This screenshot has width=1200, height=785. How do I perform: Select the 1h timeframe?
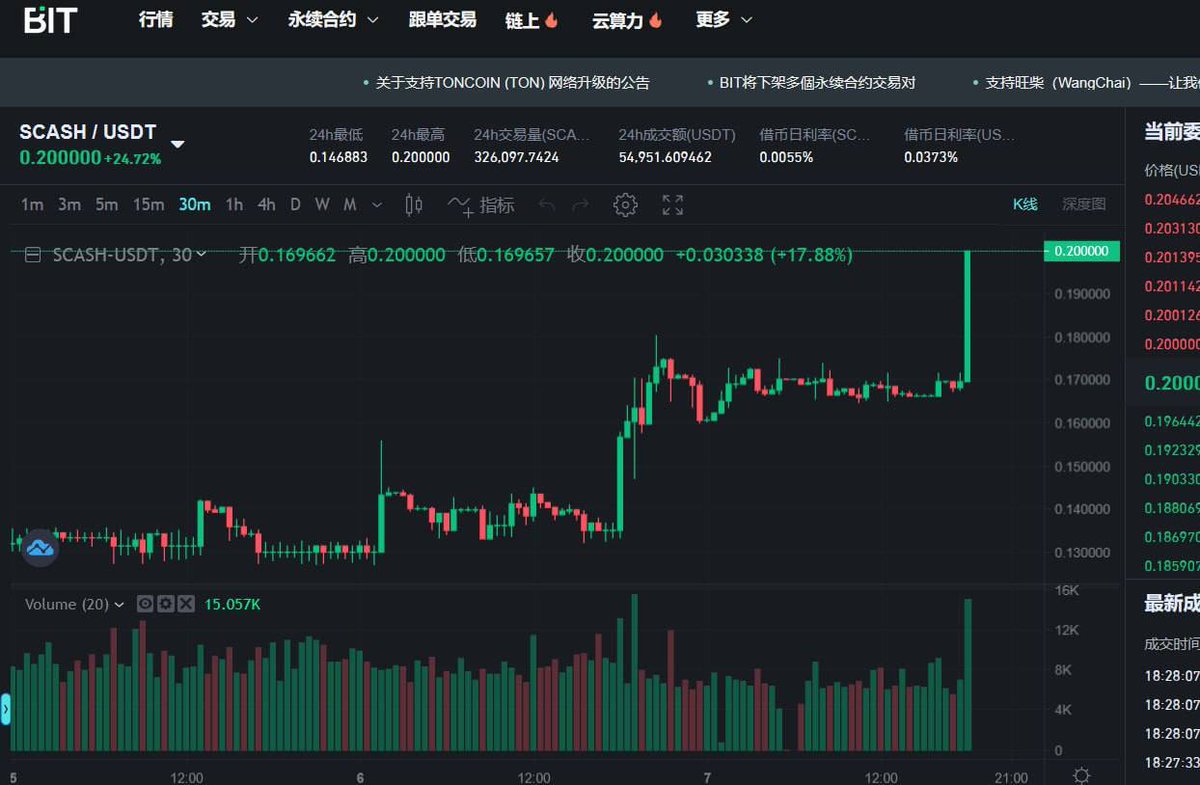point(234,205)
